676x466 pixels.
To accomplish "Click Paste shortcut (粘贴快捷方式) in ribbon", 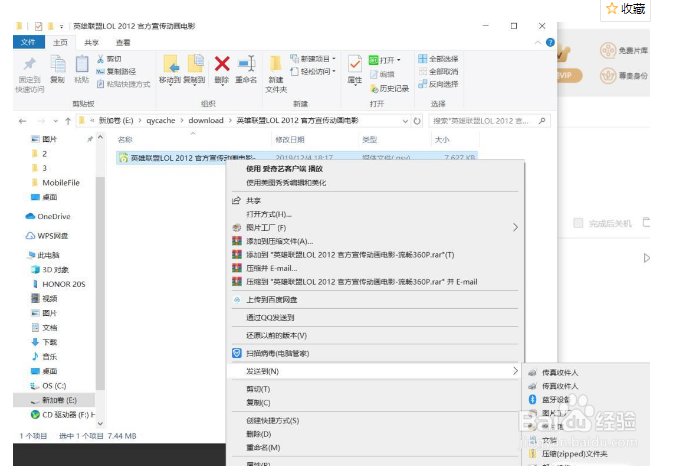I will tap(123, 84).
